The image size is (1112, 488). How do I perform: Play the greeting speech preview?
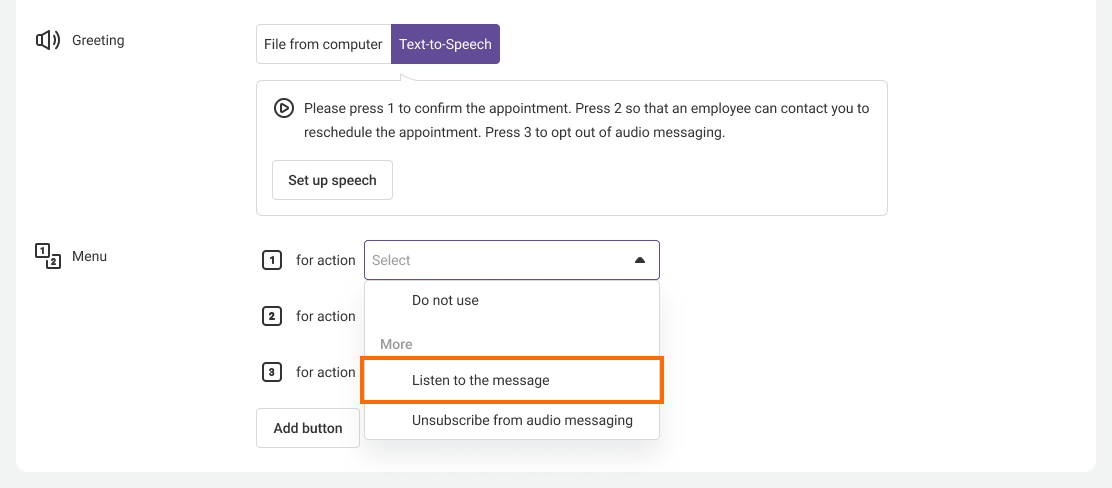(284, 108)
